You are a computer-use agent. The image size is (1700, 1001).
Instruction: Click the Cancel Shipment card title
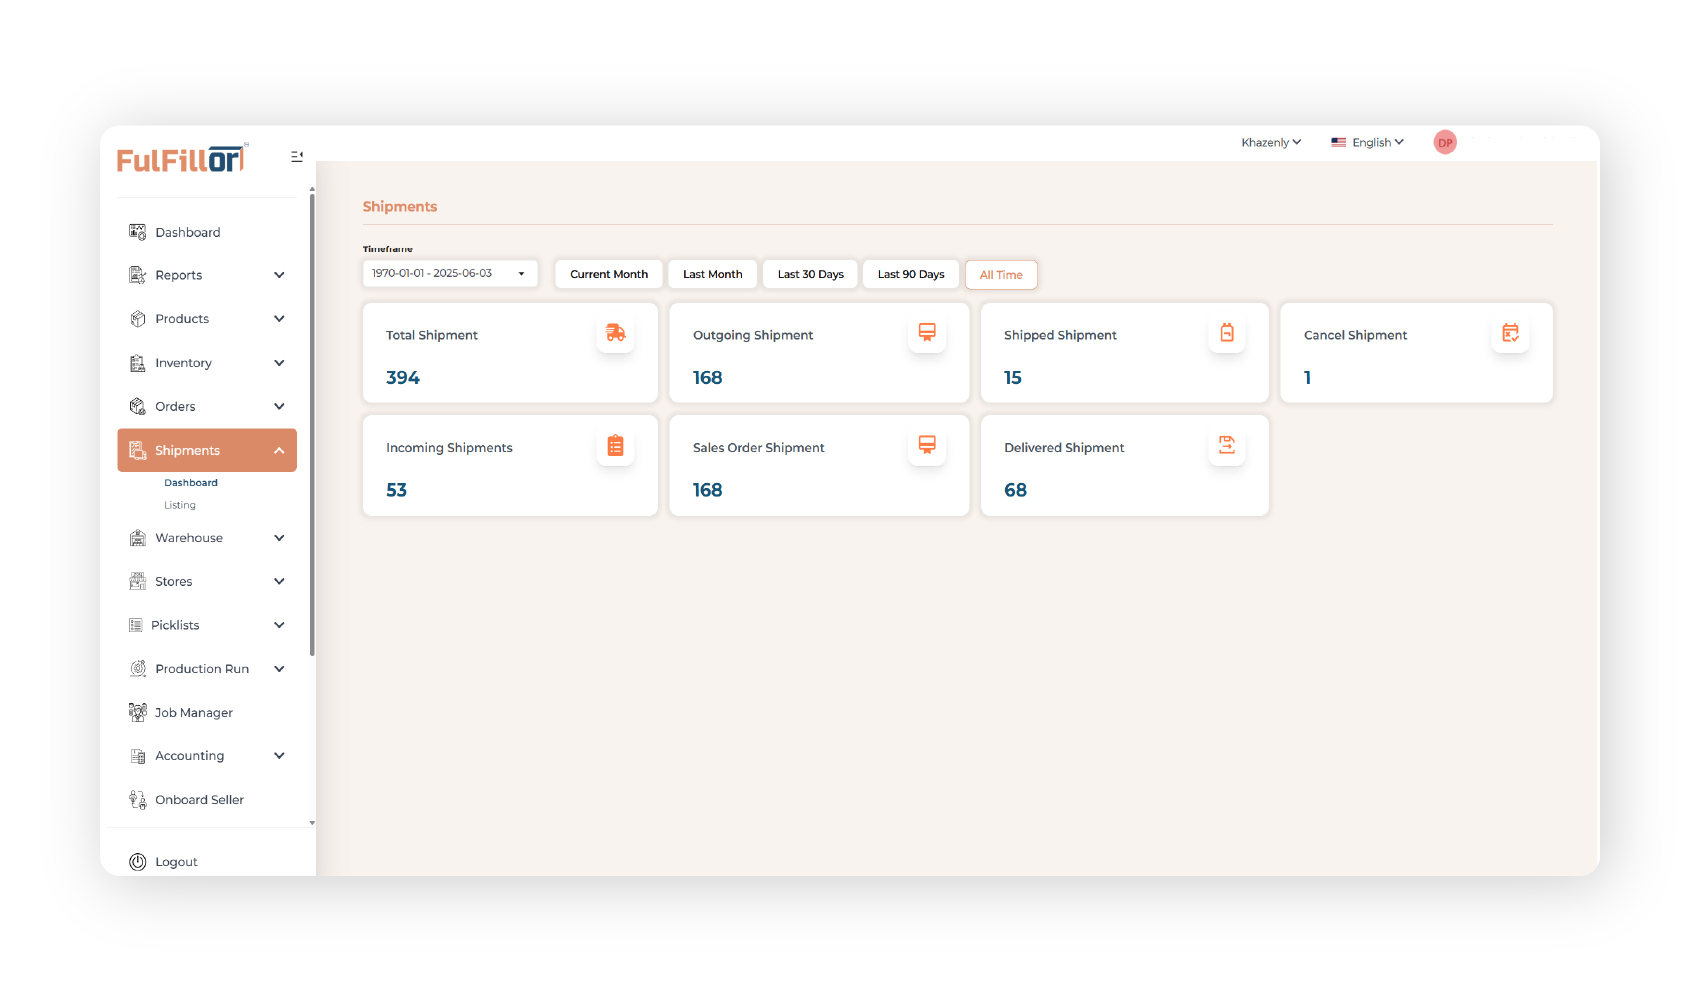pos(1355,336)
